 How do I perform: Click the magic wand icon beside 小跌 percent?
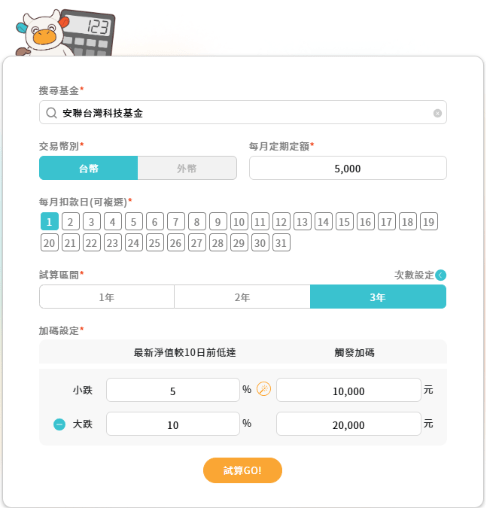point(264,389)
